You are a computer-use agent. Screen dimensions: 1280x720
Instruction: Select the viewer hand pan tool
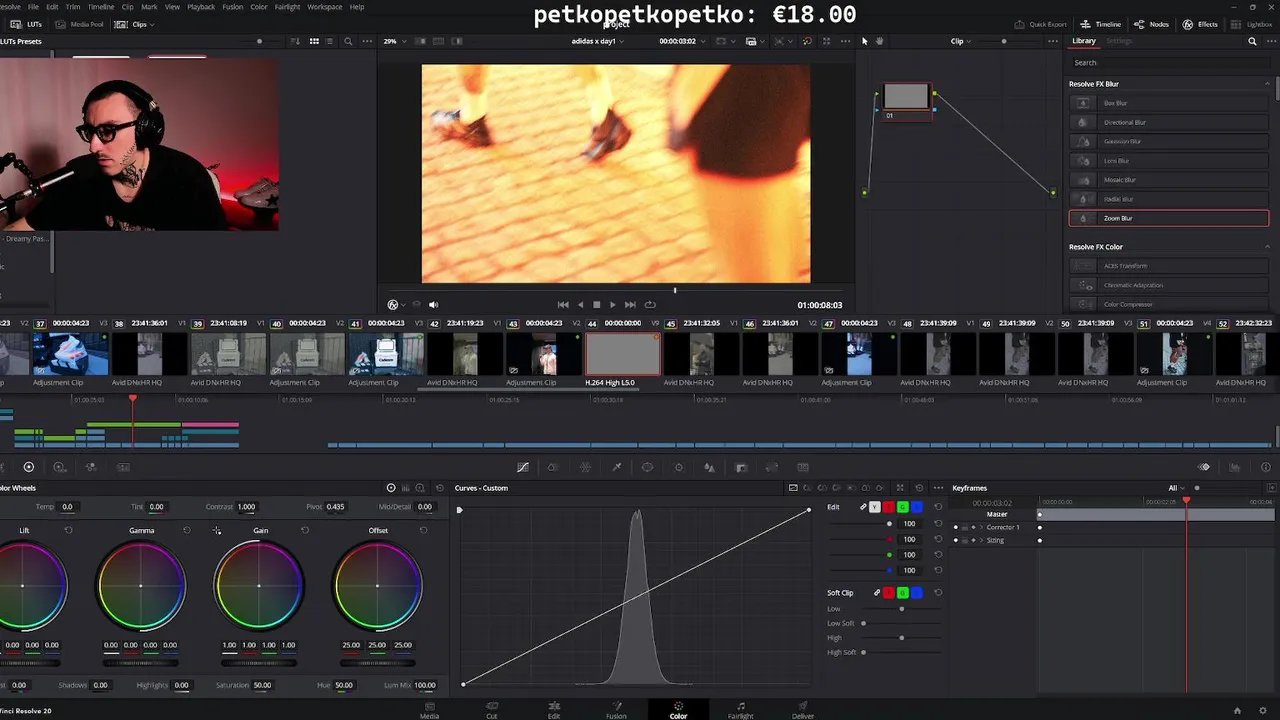pyautogui.click(x=880, y=41)
